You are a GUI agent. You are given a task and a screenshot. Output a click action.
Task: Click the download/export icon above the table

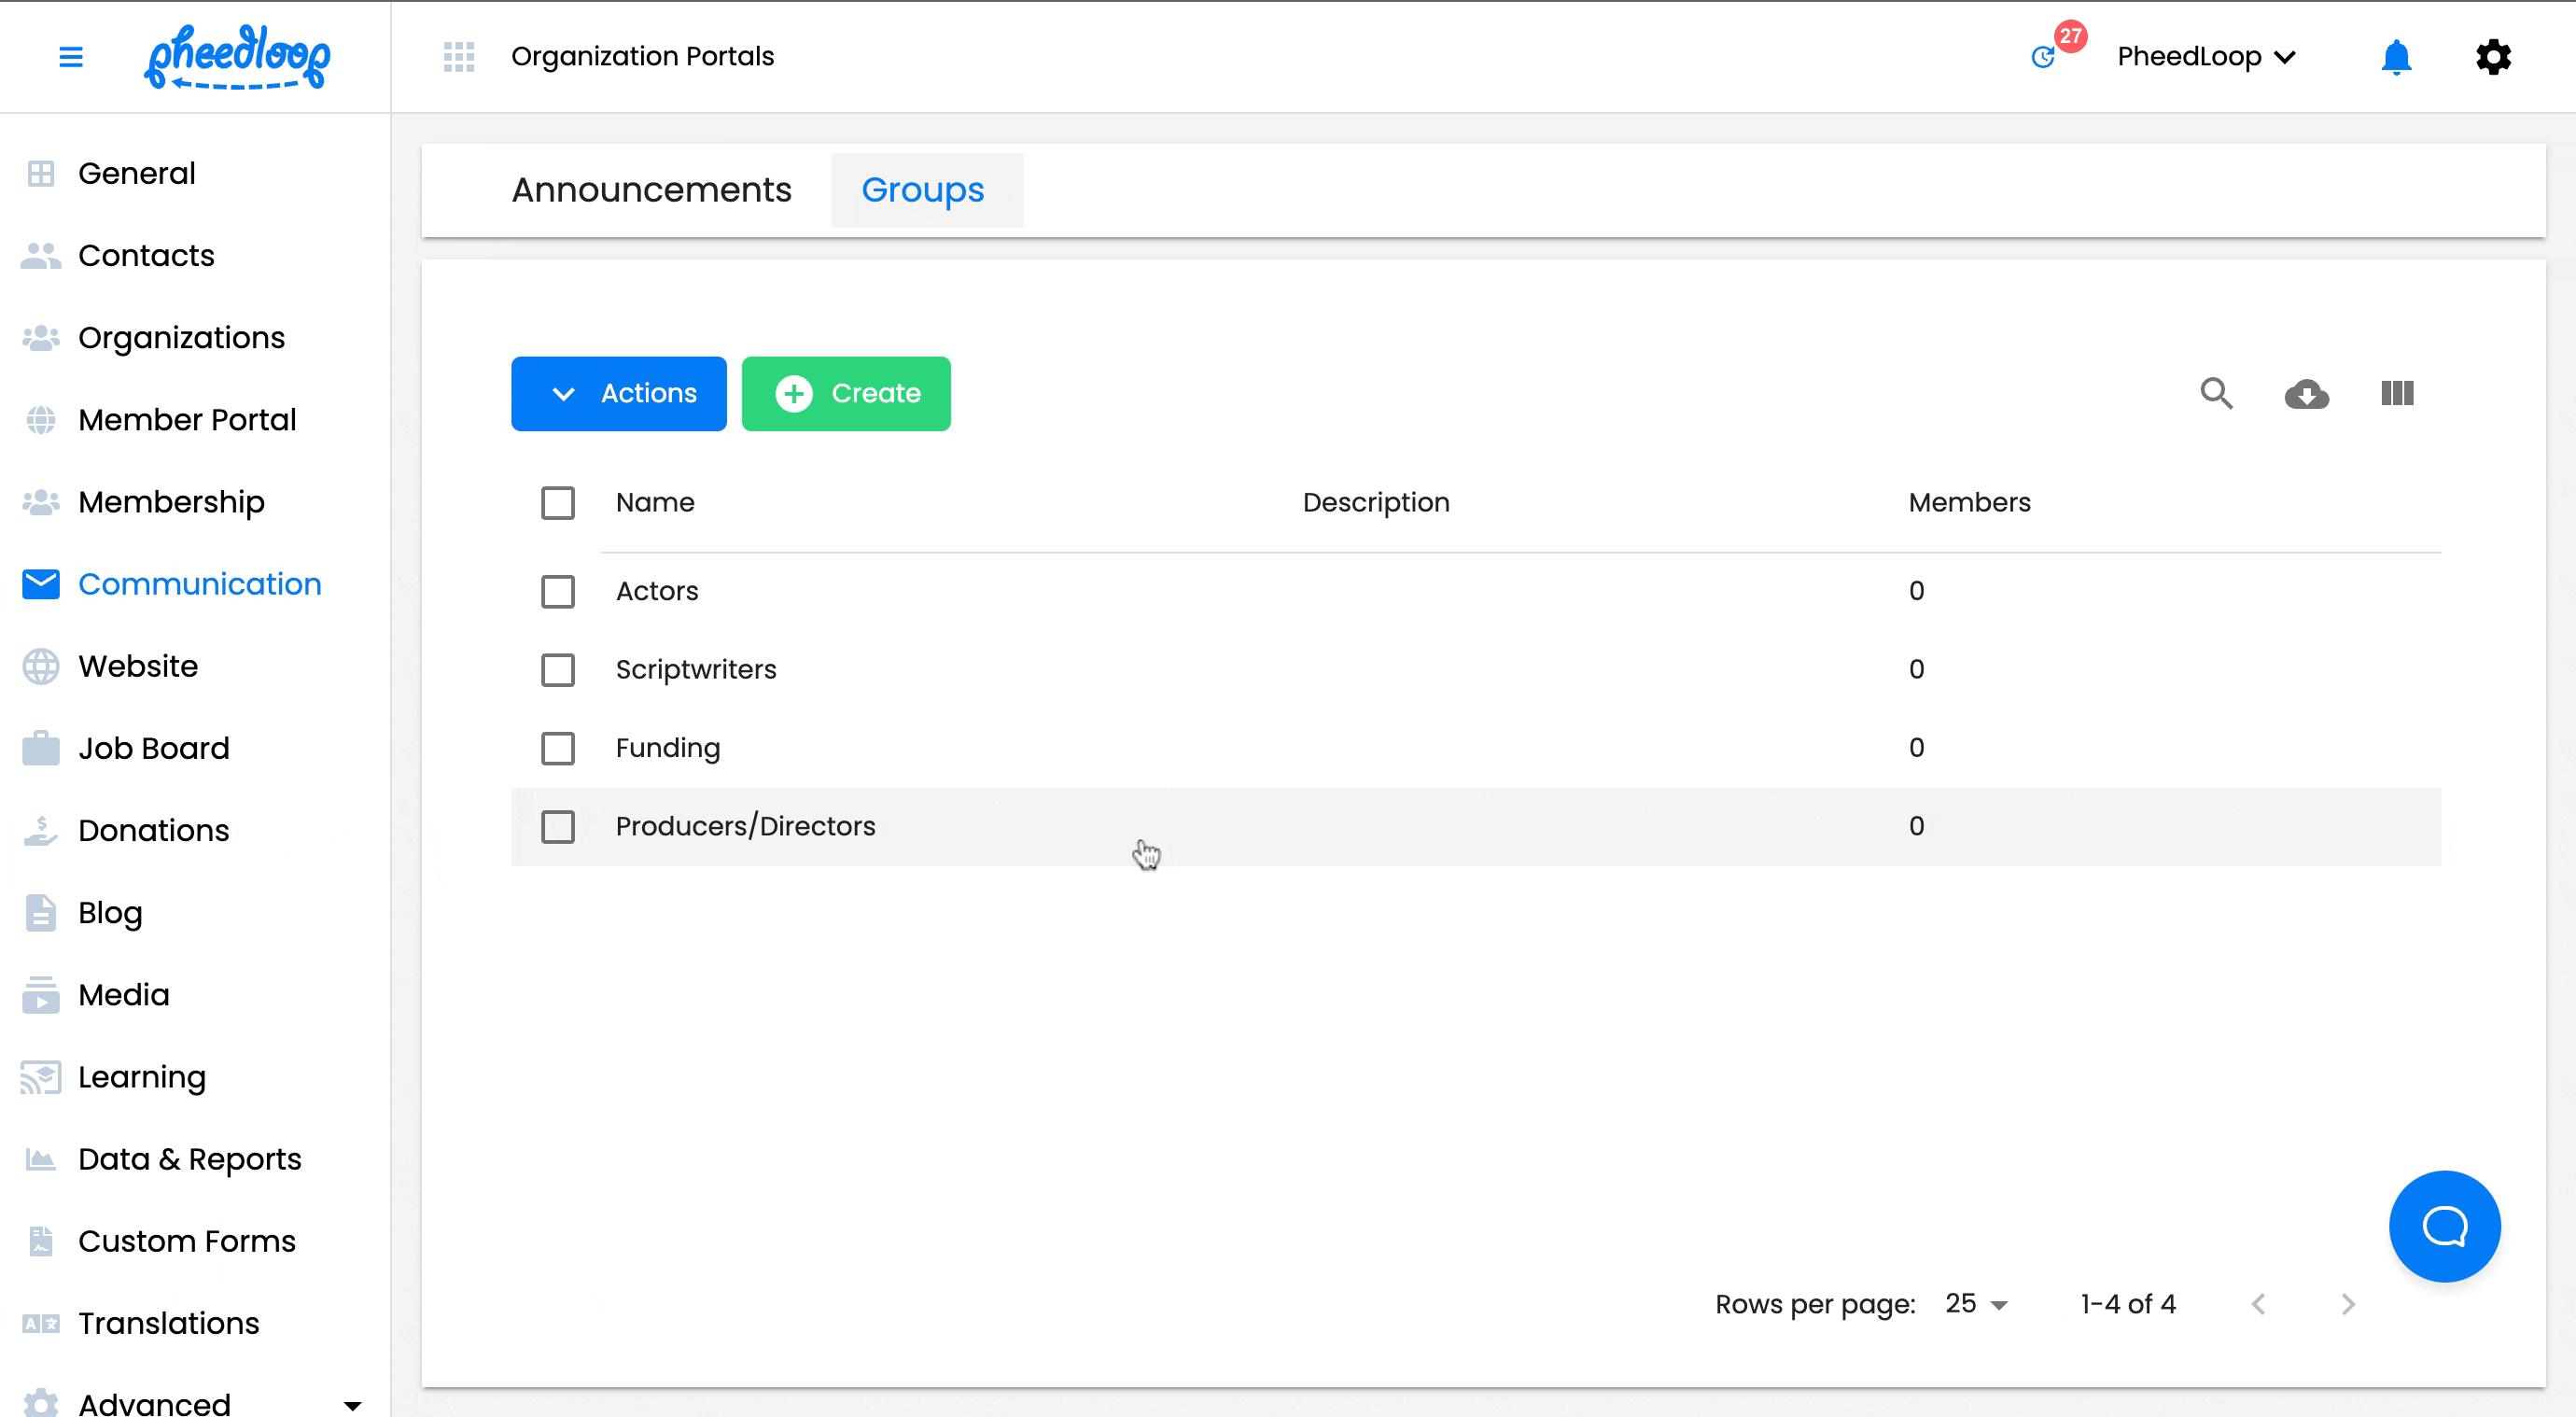coord(2307,394)
